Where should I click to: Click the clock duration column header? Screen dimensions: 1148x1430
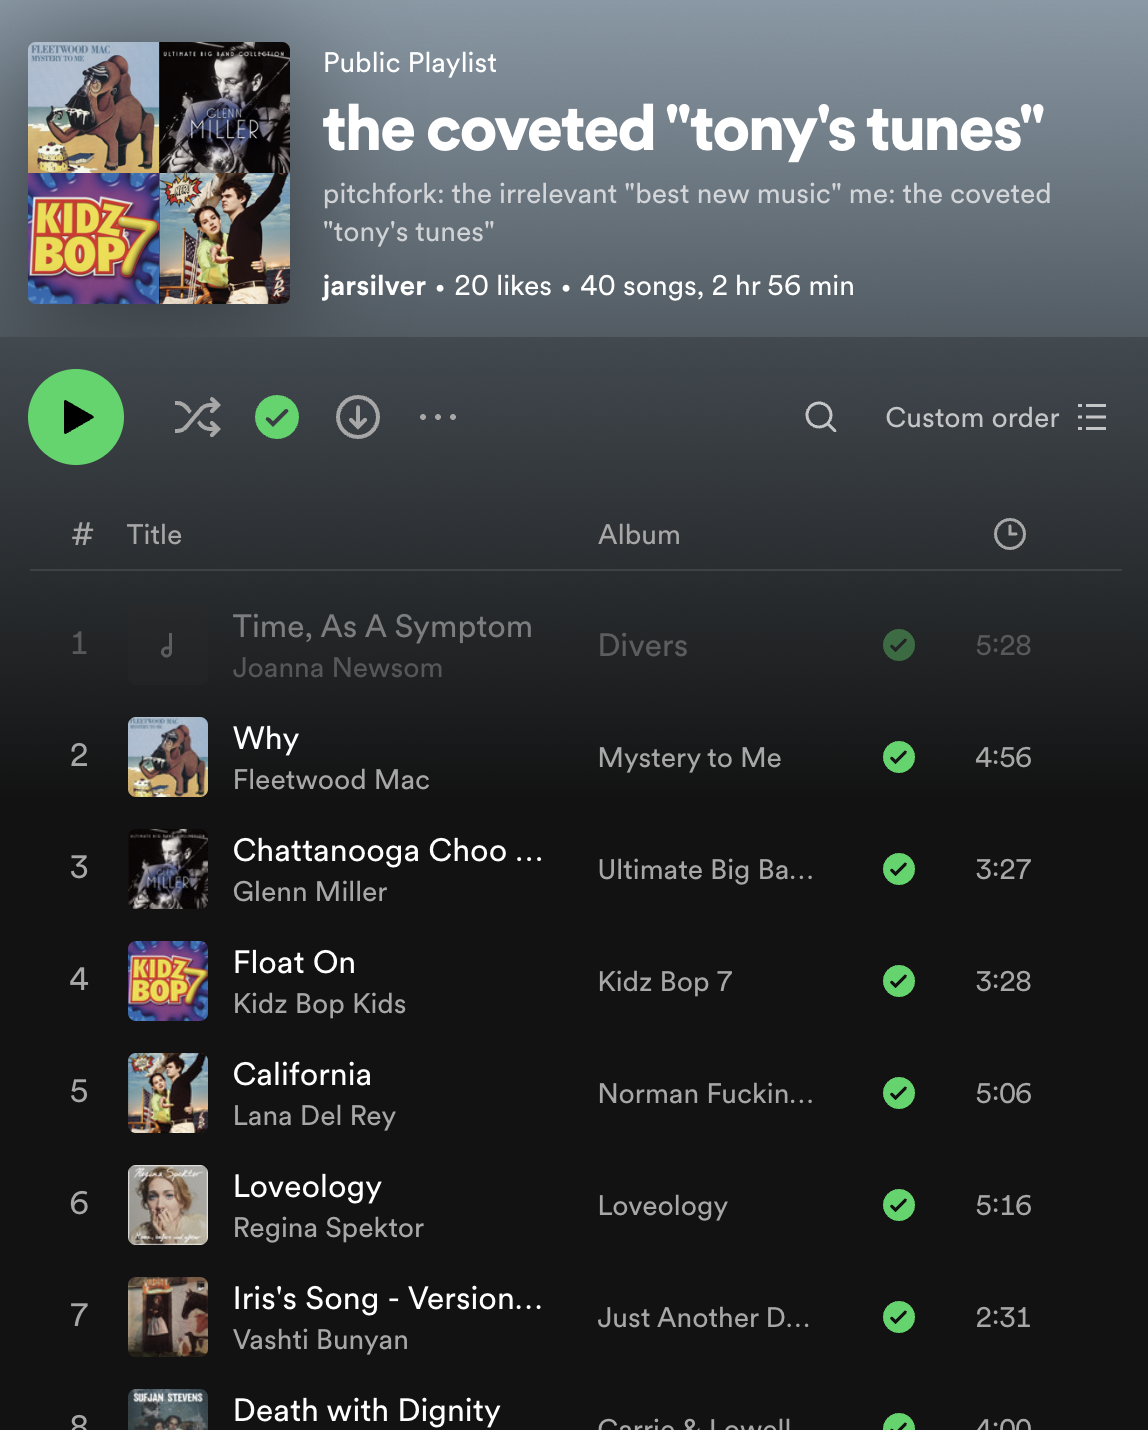tap(1010, 534)
